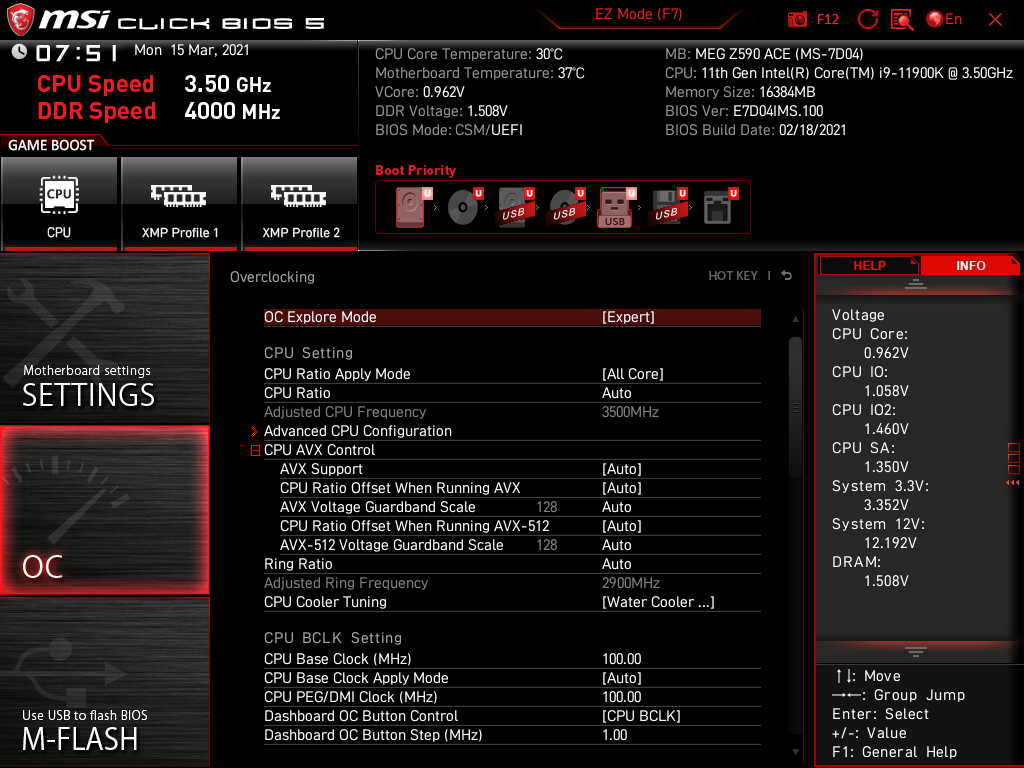Viewport: 1024px width, 768px height.
Task: Select the USB CD-ROM boot device
Action: 567,207
